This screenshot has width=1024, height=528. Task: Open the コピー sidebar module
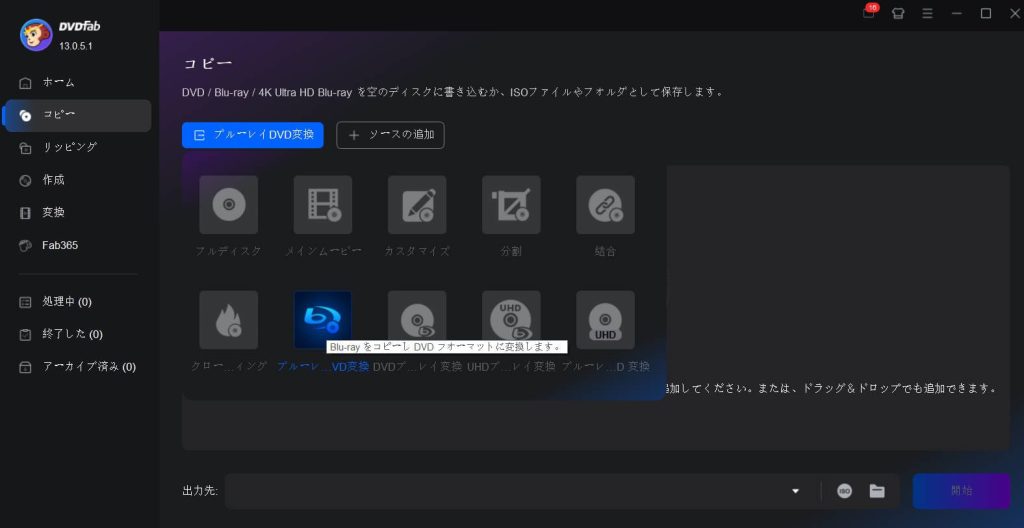(77, 116)
